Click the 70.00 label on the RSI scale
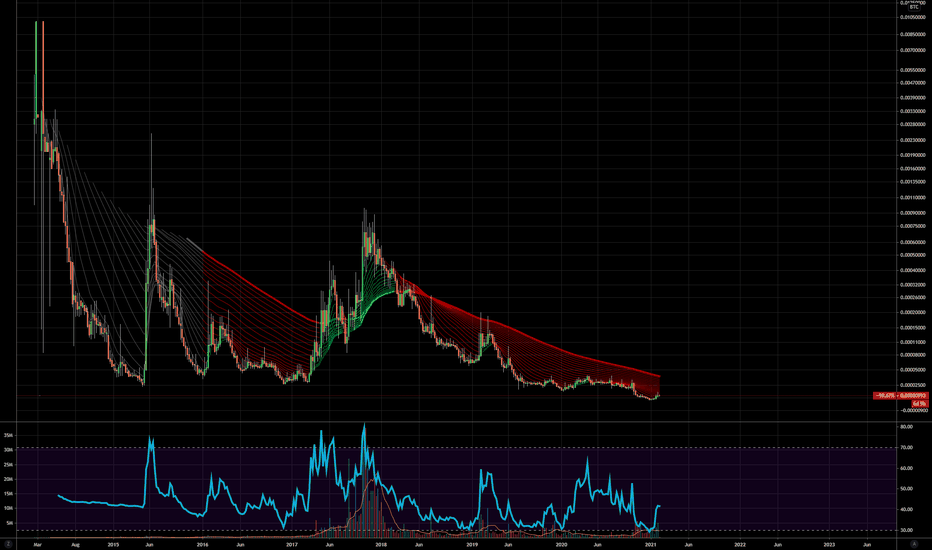The width and height of the screenshot is (932, 550). pyautogui.click(x=906, y=447)
